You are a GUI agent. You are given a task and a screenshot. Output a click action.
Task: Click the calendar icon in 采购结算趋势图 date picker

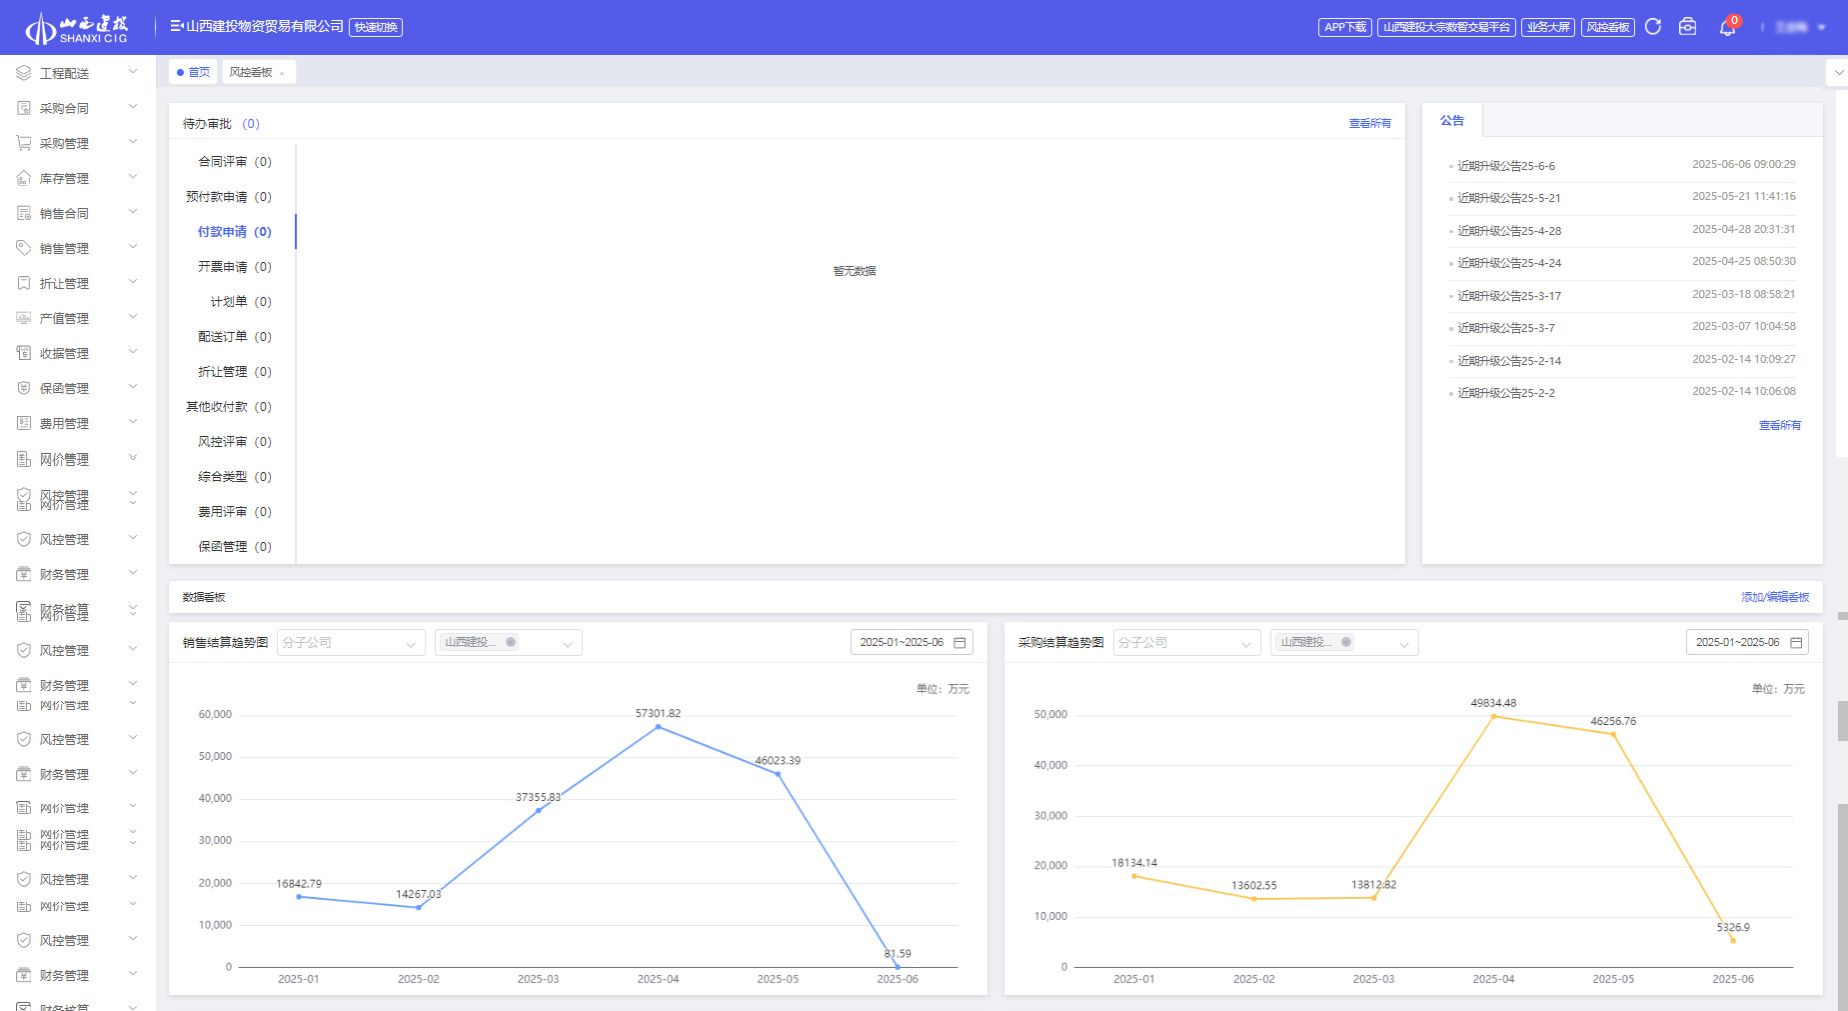(x=1796, y=642)
